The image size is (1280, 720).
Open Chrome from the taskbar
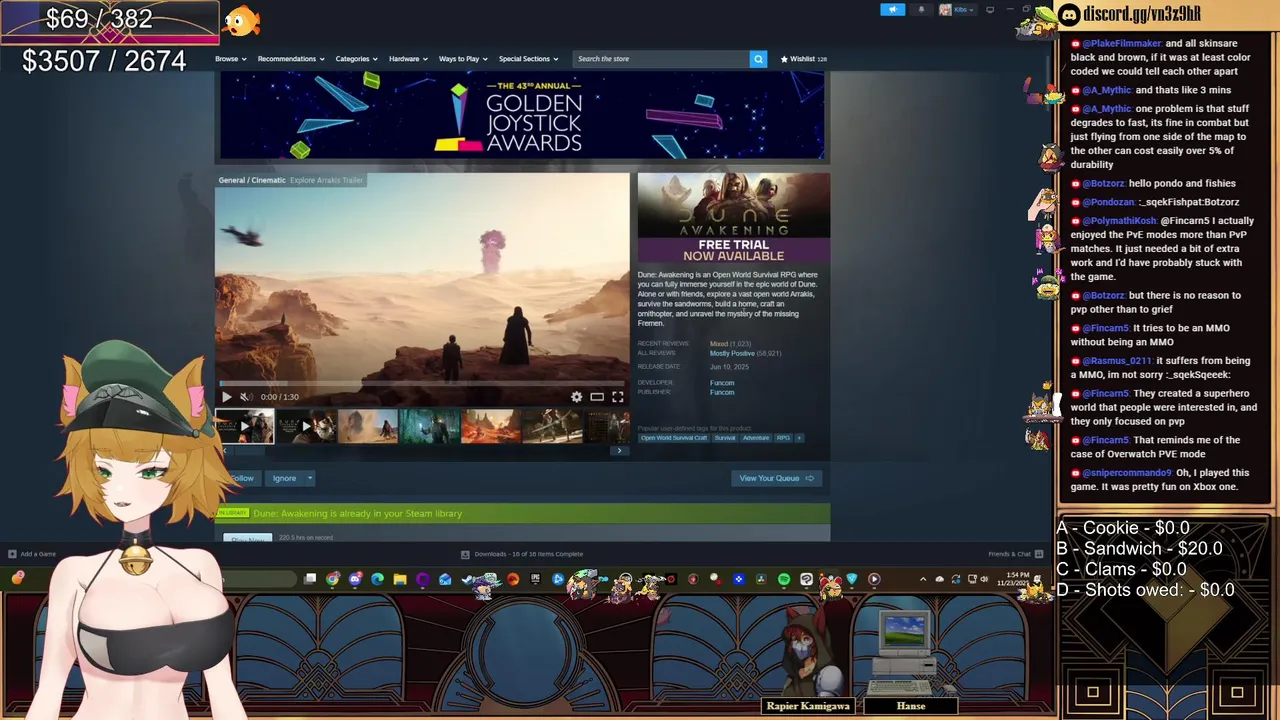point(332,579)
